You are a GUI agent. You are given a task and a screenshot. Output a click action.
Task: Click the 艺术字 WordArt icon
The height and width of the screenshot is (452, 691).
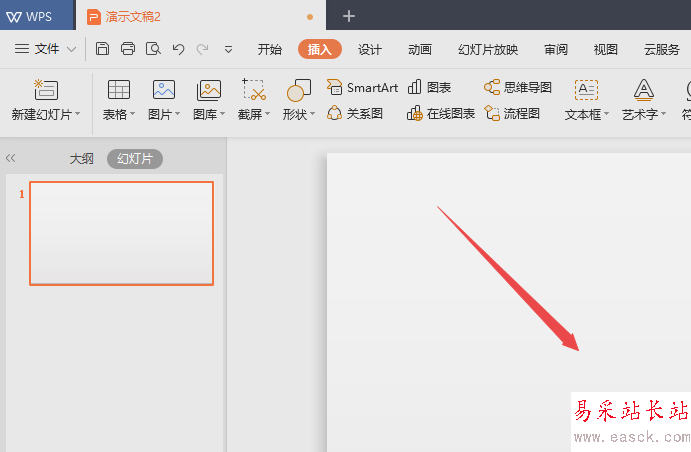[x=644, y=89]
